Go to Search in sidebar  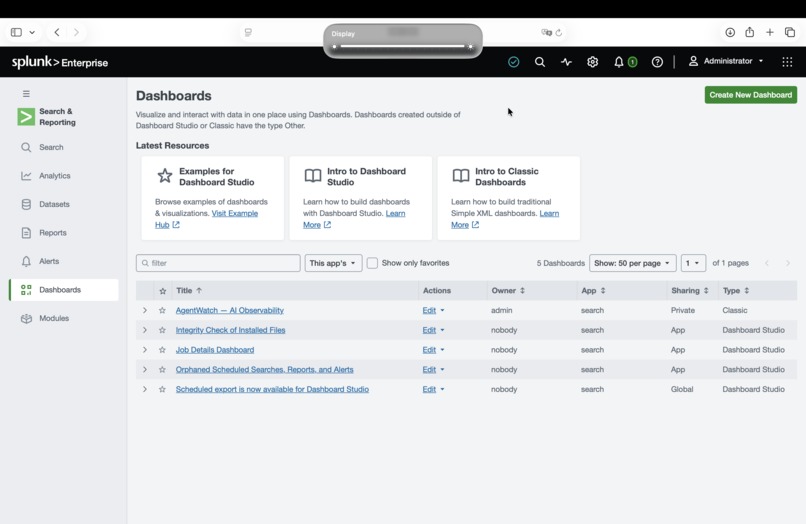[64, 147]
